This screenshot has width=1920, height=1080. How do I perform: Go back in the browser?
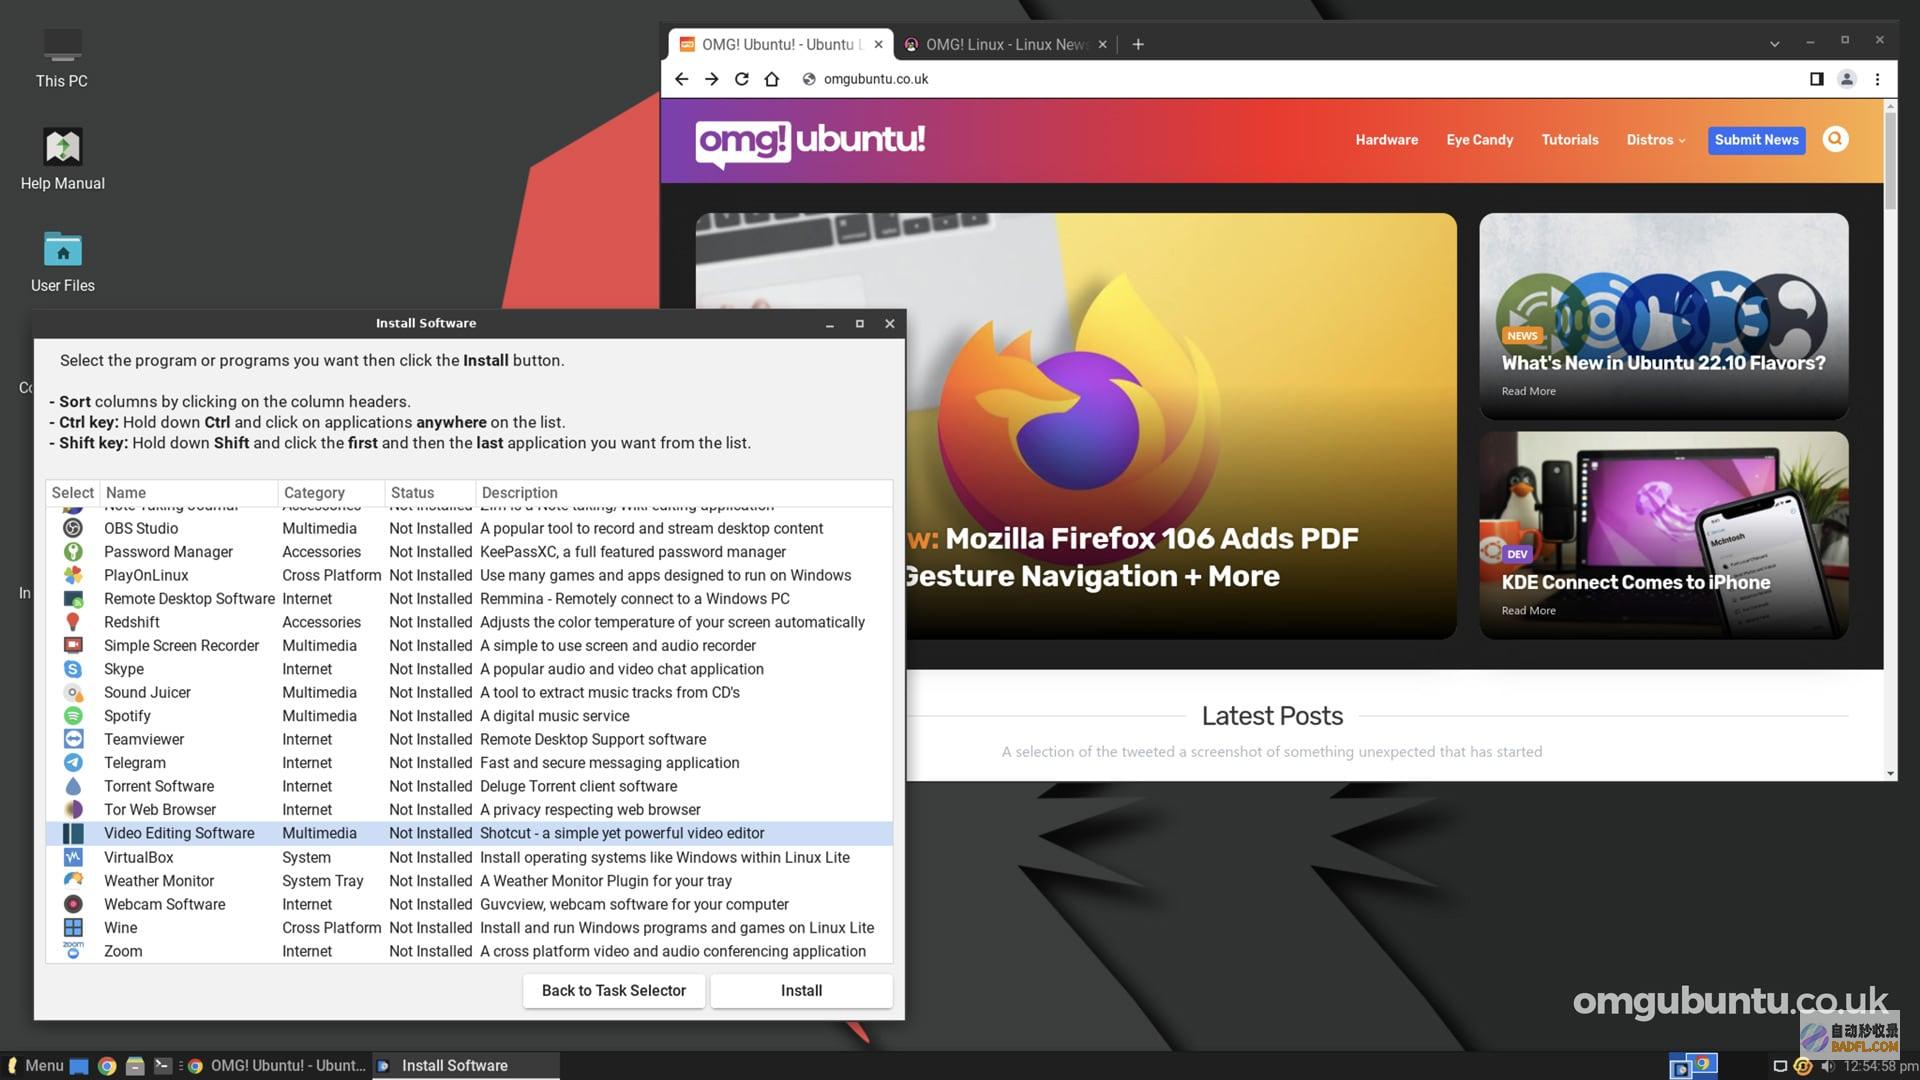point(681,79)
